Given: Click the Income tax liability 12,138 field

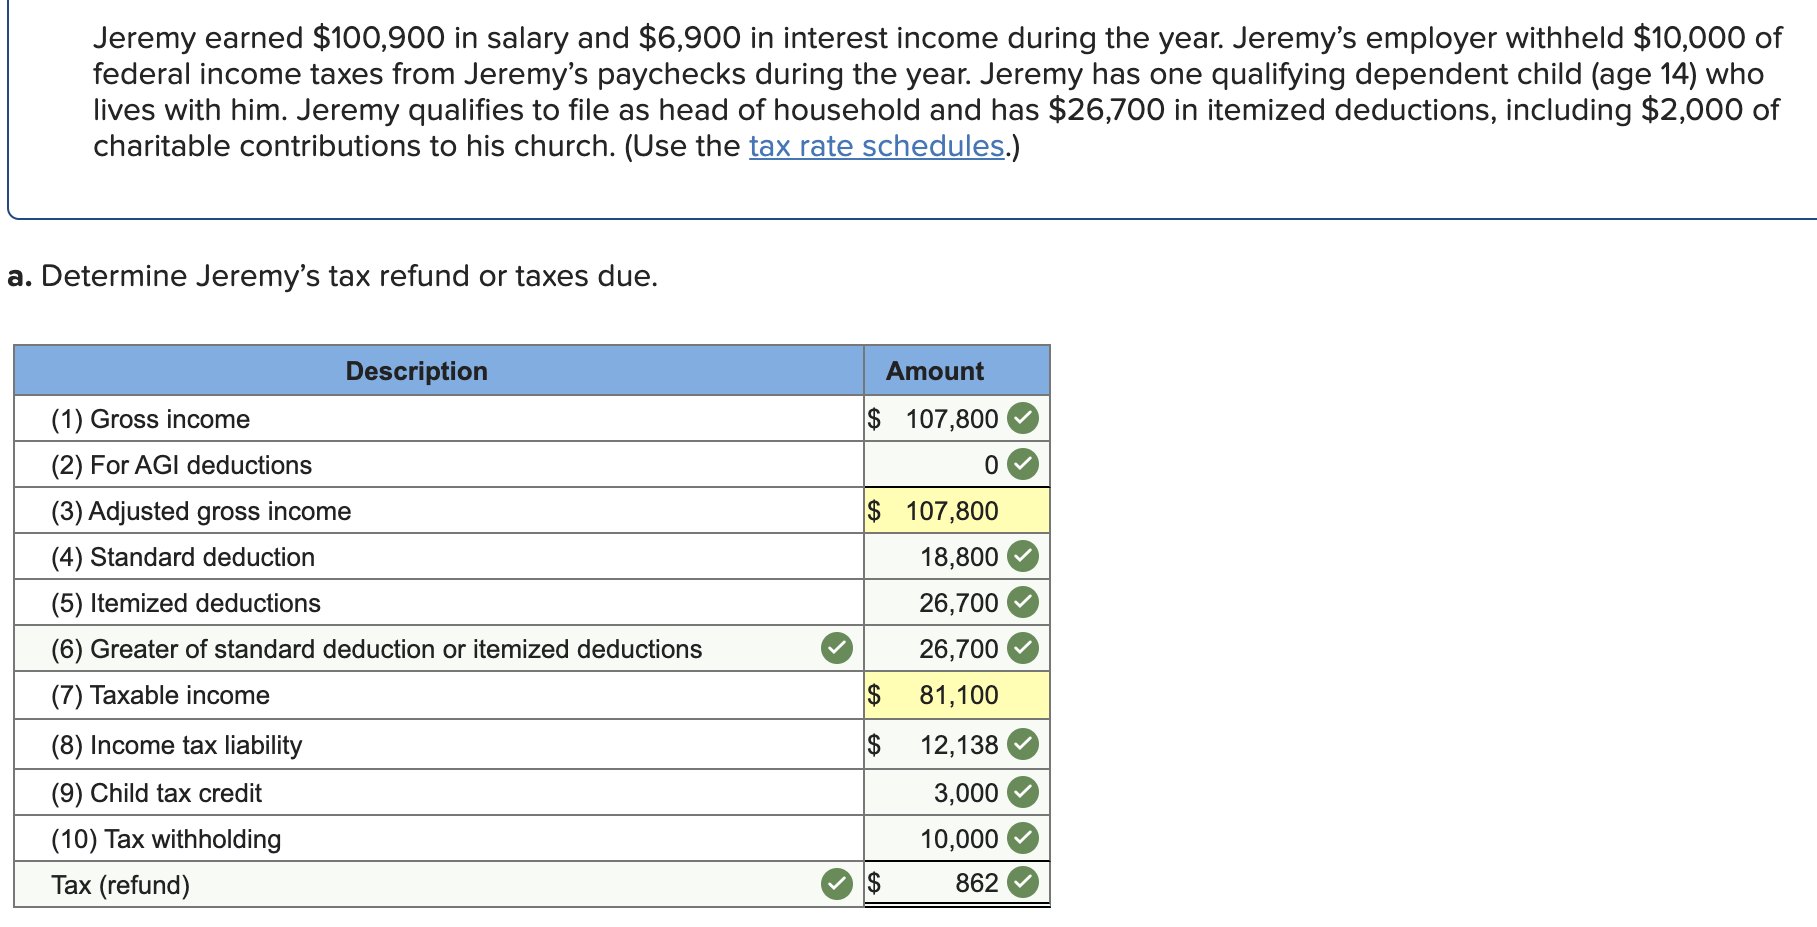Looking at the screenshot, I should pyautogui.click(x=957, y=744).
